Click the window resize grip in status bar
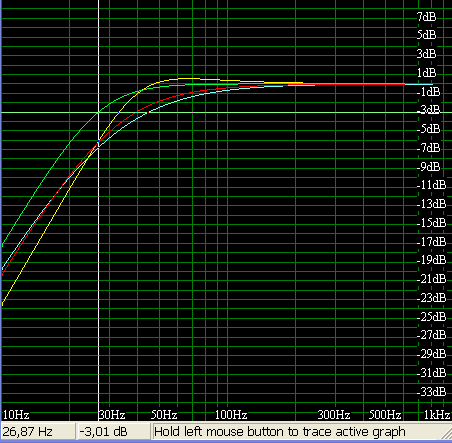The width and height of the screenshot is (452, 443). pyautogui.click(x=445, y=434)
